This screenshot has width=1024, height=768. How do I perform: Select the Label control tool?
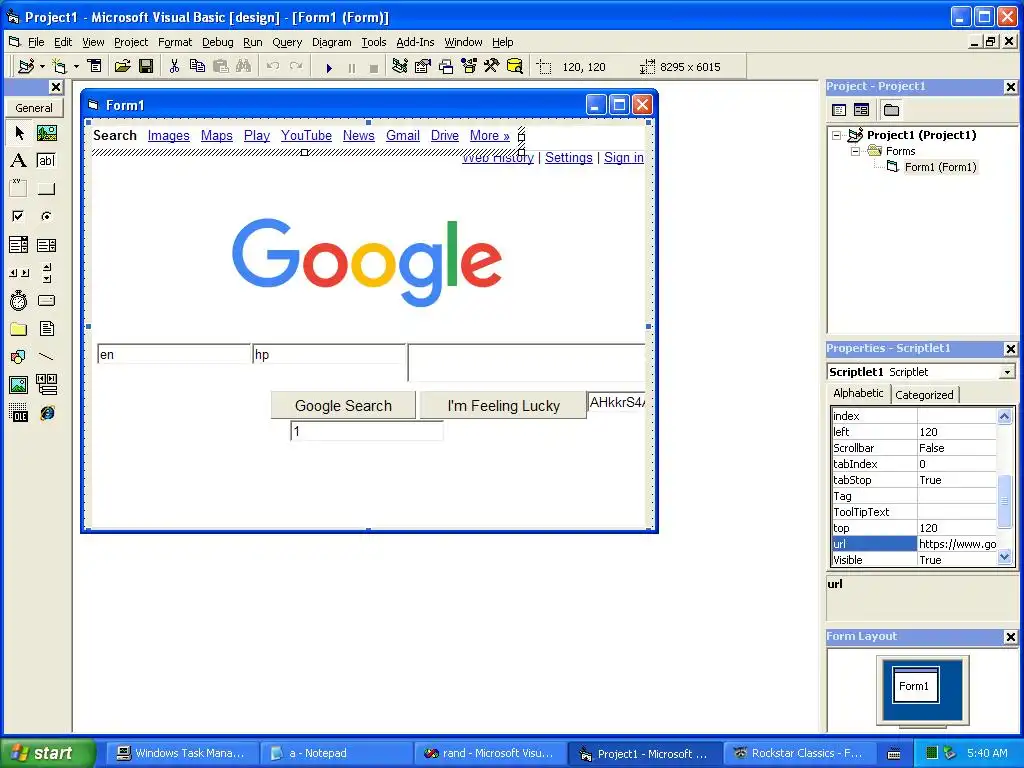(x=19, y=161)
